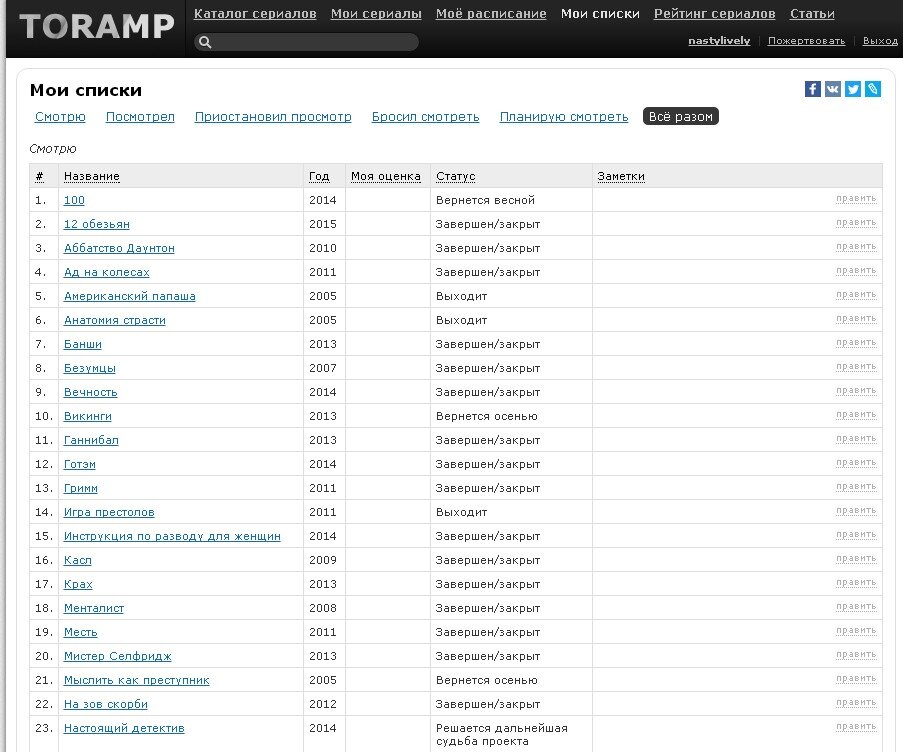Screen dimensions: 903x752
Task: Open Крах series page
Action: (78, 584)
